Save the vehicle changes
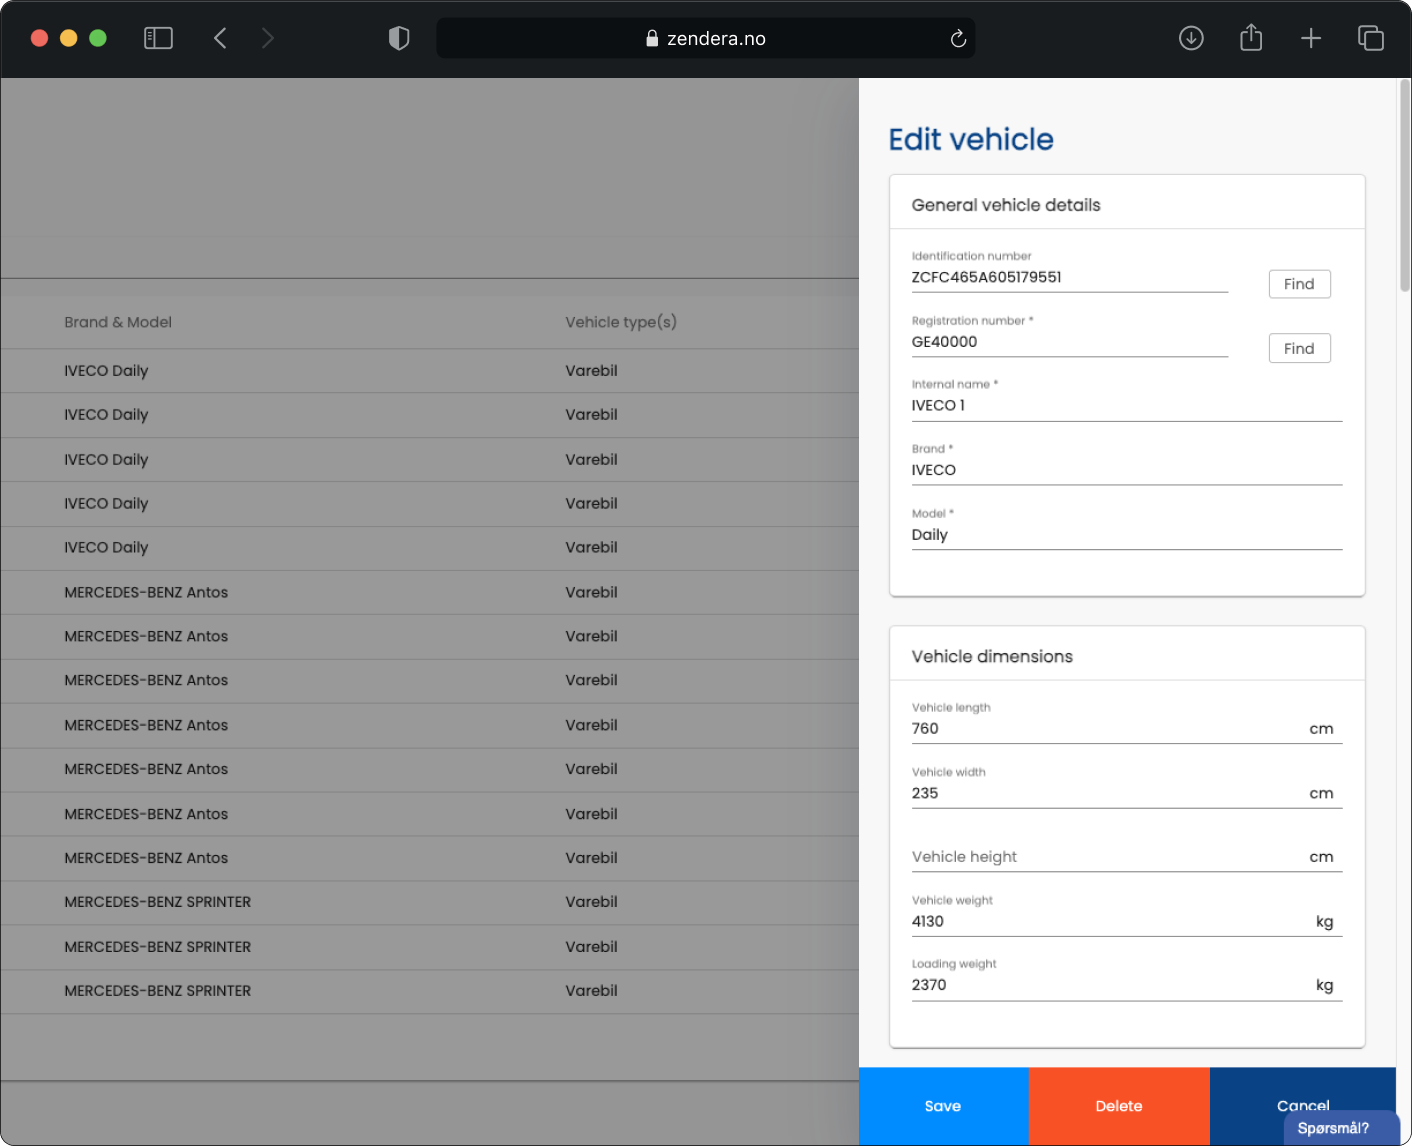Viewport: 1412px width, 1146px height. (943, 1106)
